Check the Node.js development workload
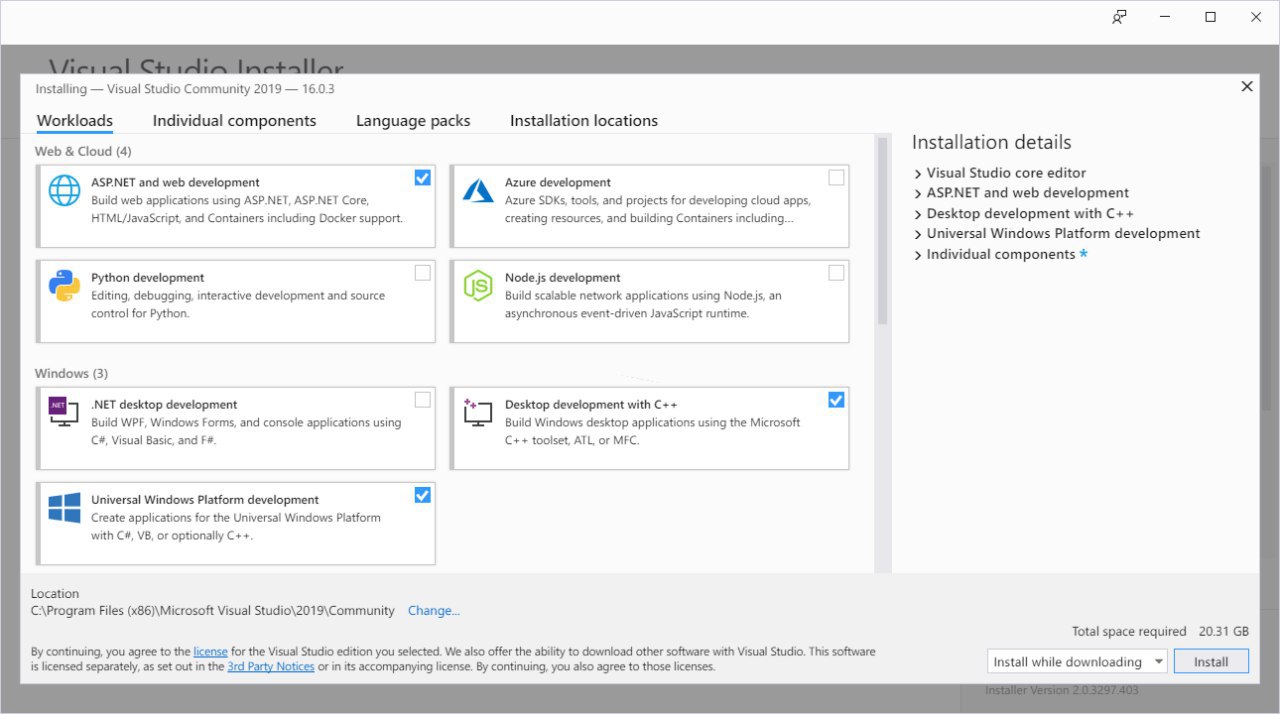1280x714 pixels. 836,273
